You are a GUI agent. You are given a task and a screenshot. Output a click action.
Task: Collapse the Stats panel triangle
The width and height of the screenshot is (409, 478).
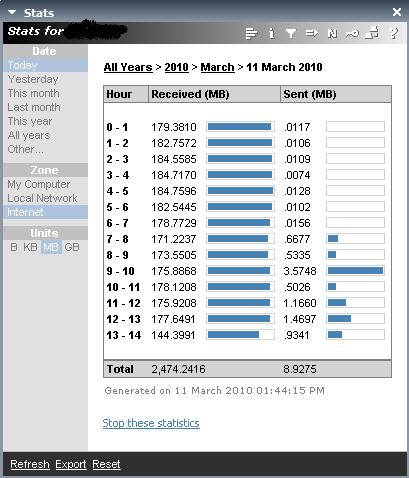12,13
